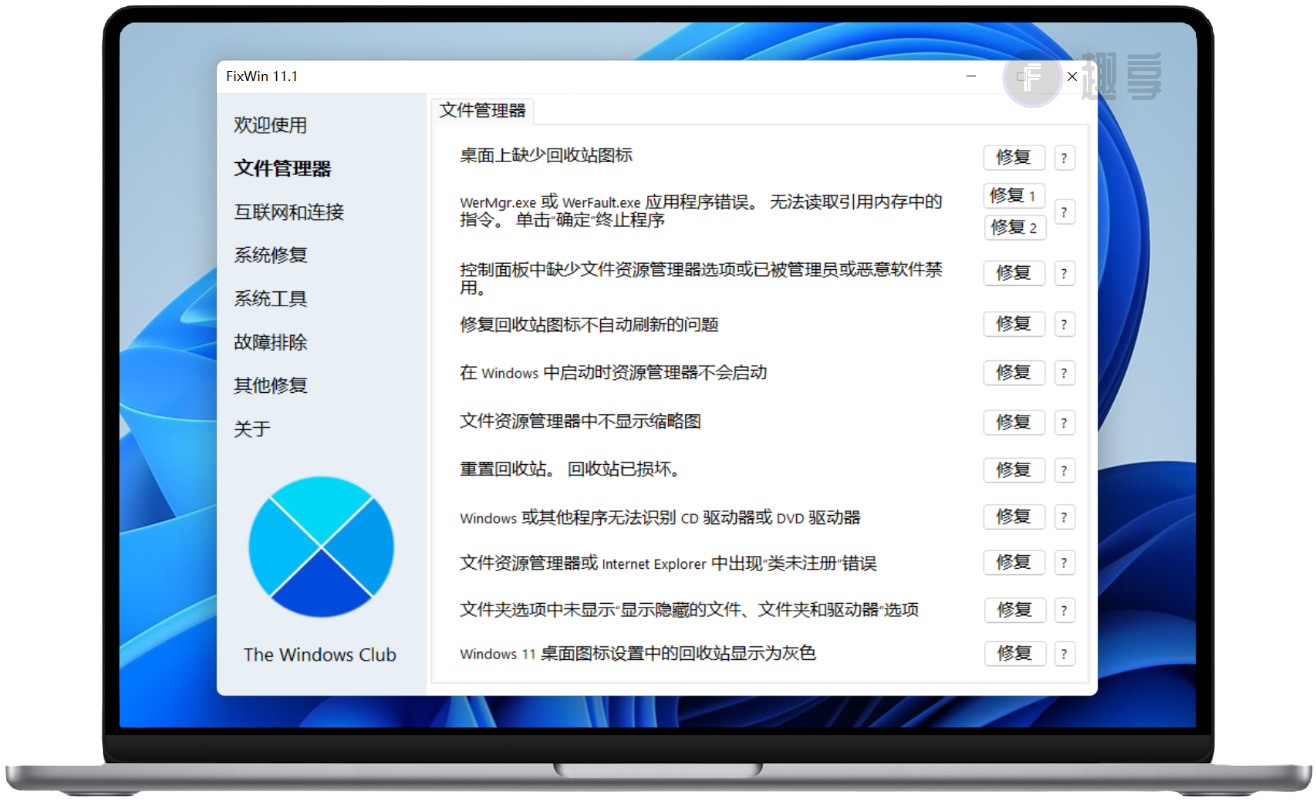Open the 欢迎使用 section
The image size is (1316, 802).
(x=270, y=125)
